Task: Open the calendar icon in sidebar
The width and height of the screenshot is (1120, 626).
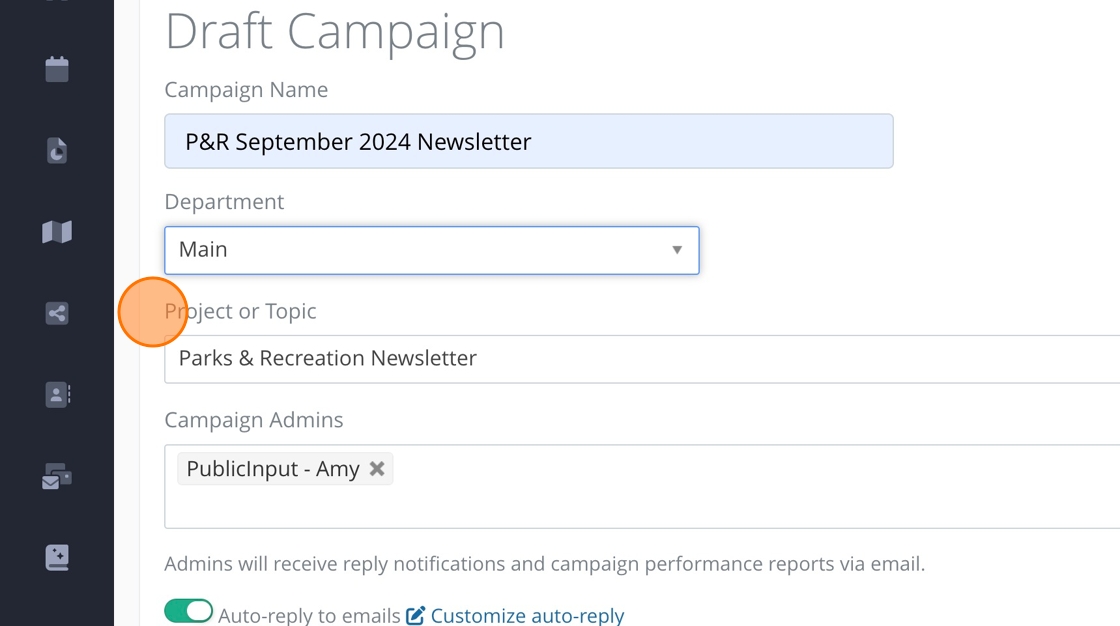Action: click(57, 70)
